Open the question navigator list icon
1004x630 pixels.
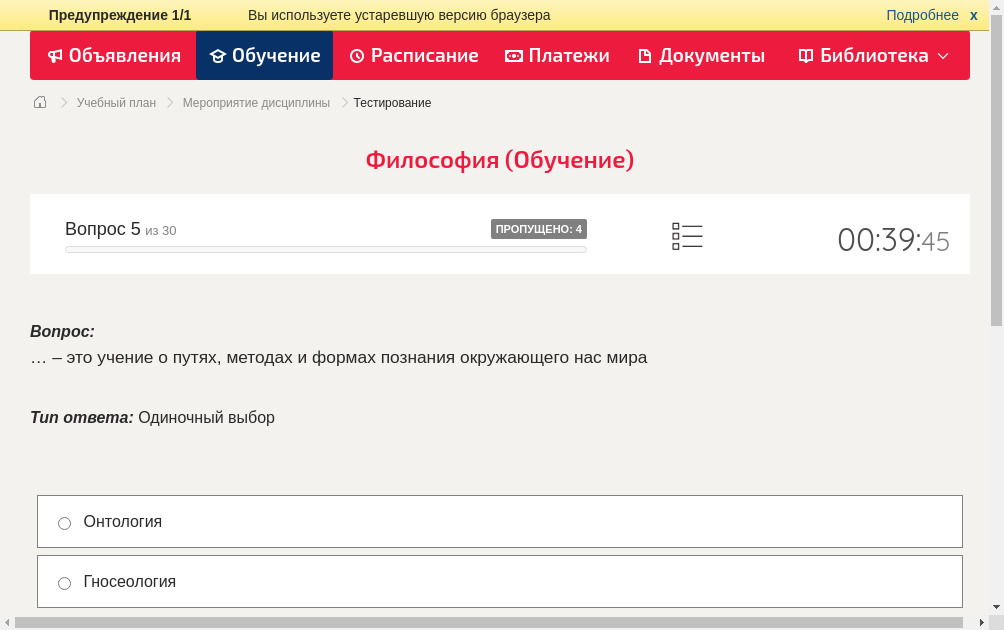687,236
